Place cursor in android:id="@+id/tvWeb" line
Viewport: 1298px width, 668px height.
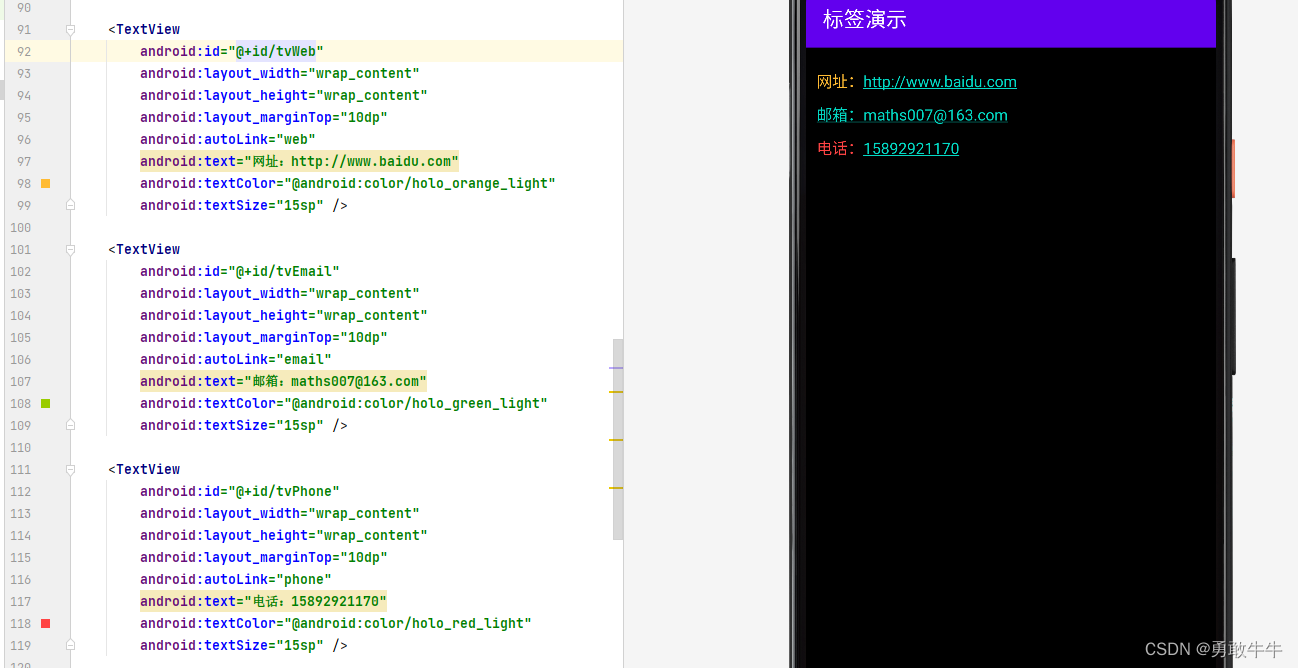point(232,52)
